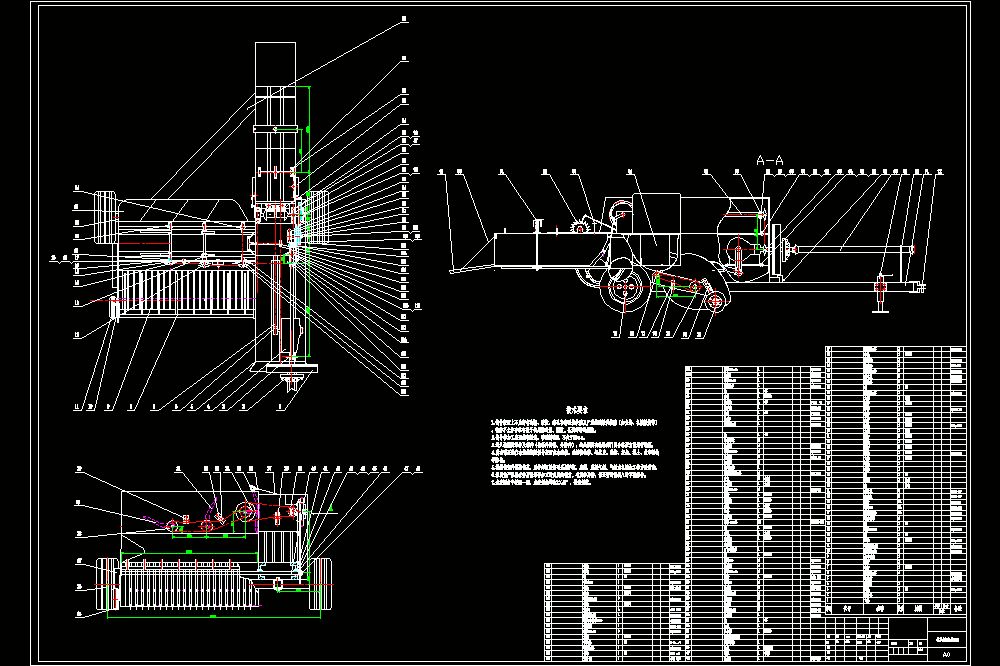Click the tallest parts list table above title block
This screenshot has height=666, width=1000.
895,481
